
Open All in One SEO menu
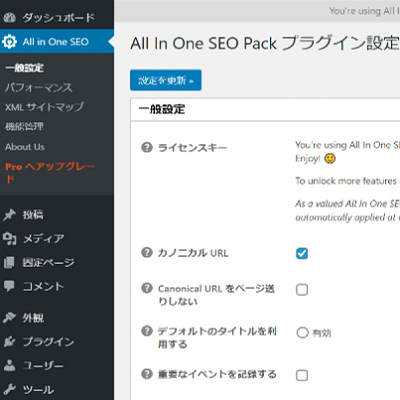click(57, 42)
